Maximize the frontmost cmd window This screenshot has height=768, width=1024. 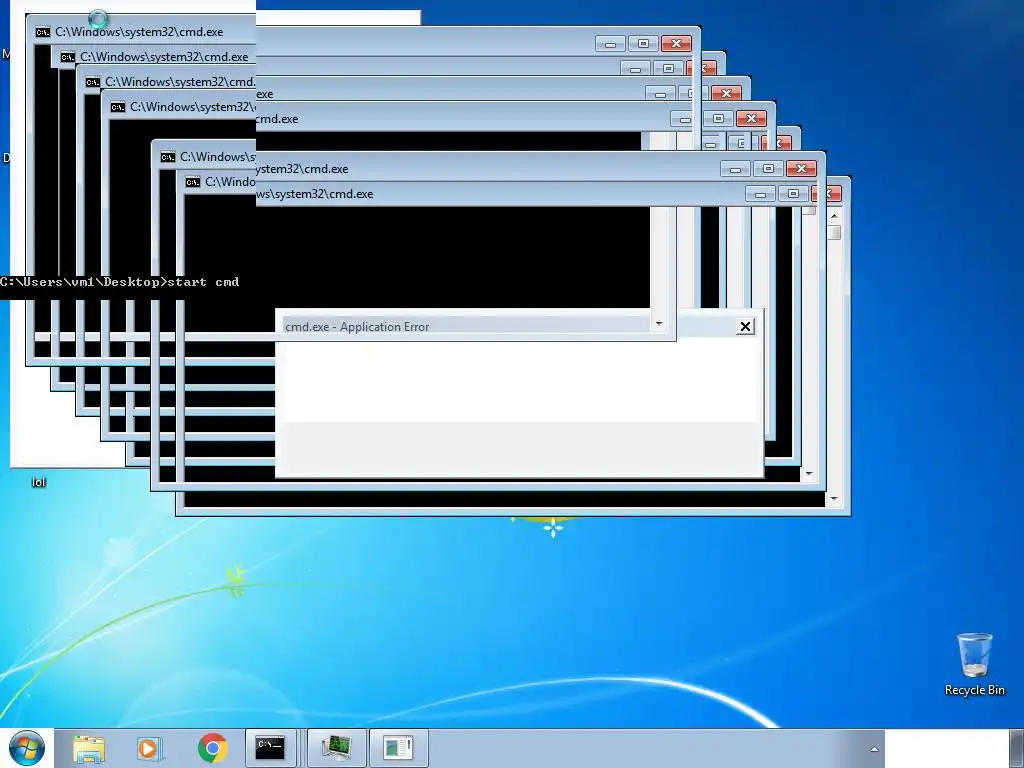(793, 194)
